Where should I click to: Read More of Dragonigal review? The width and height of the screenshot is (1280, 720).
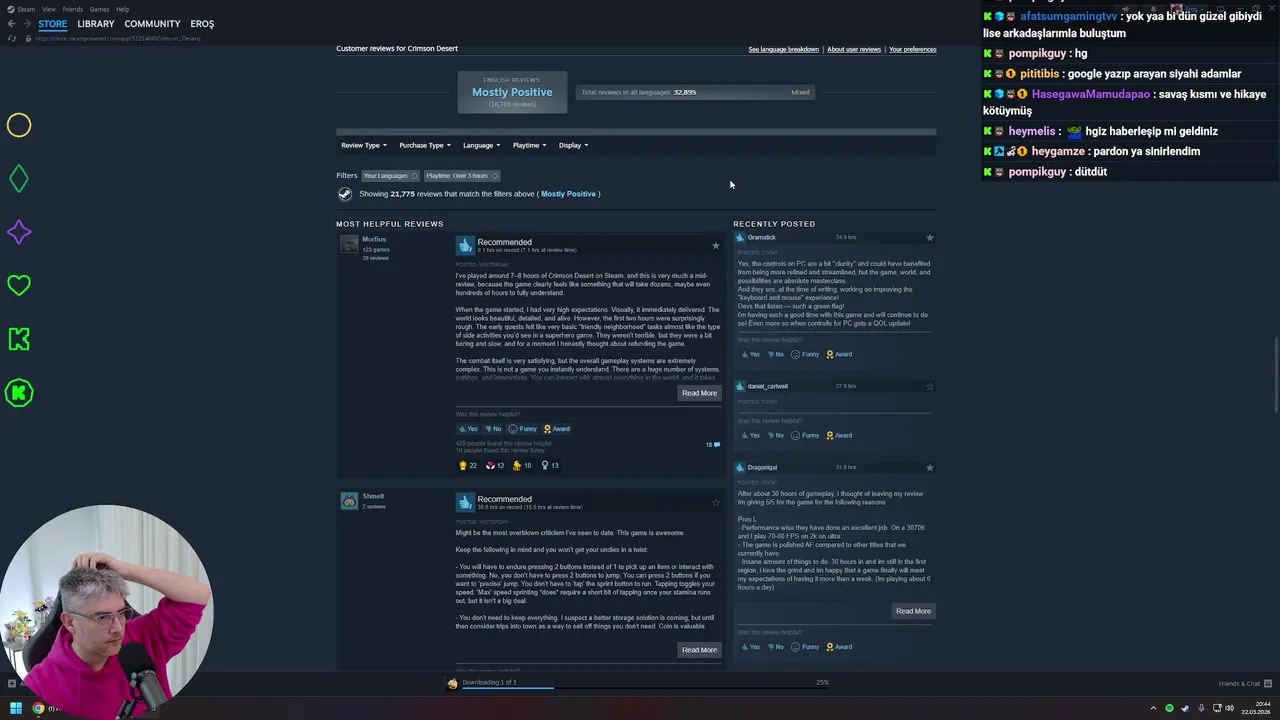coord(913,611)
